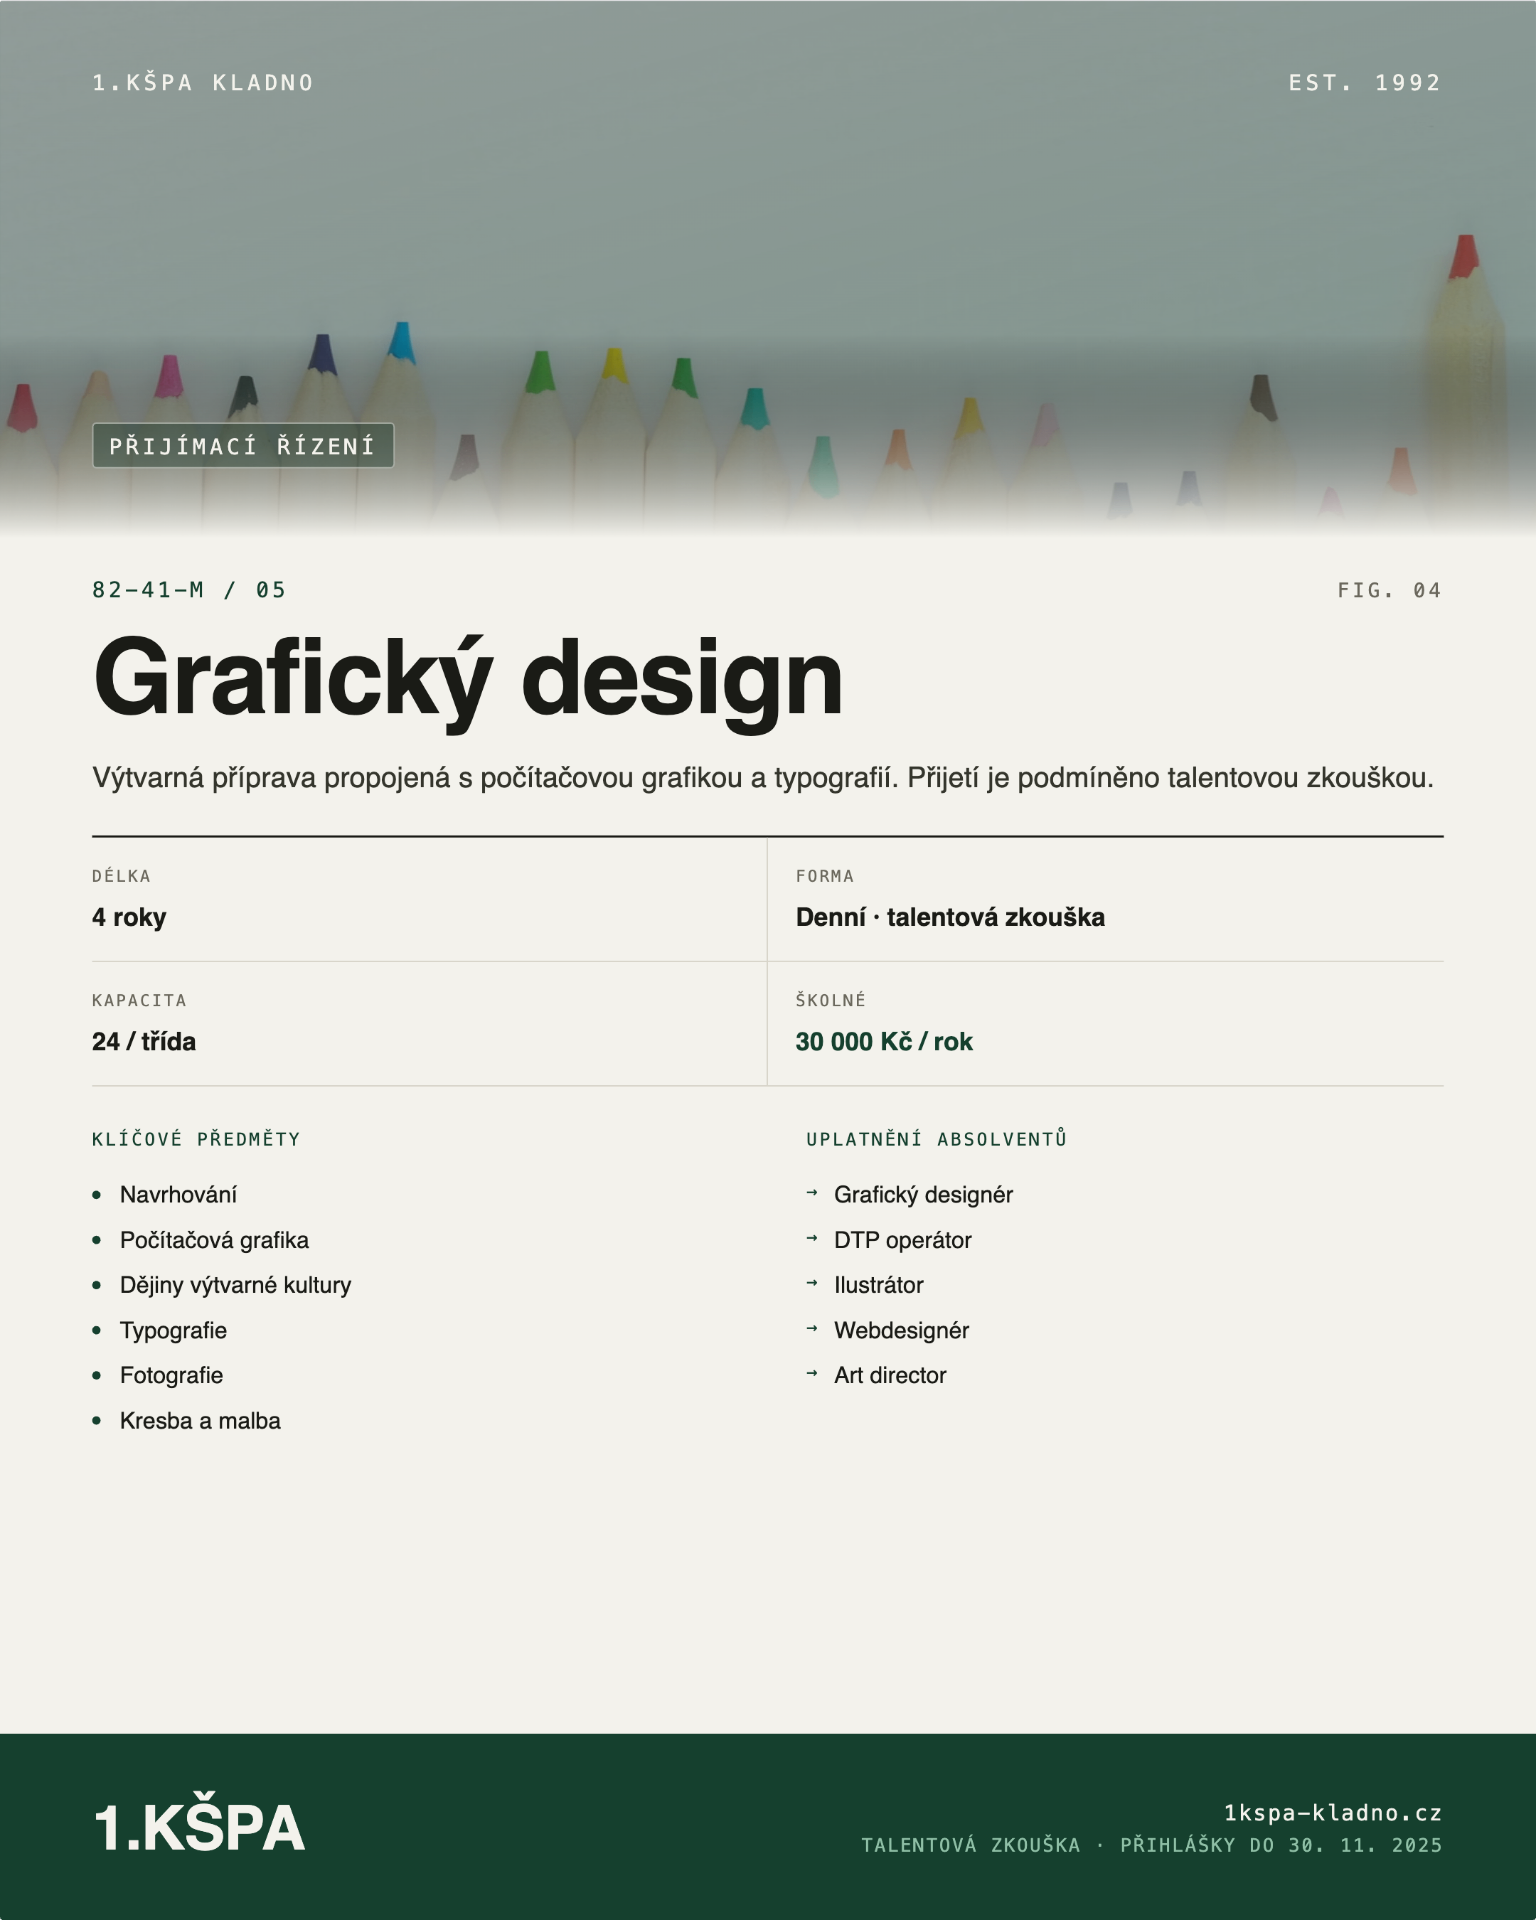Image resolution: width=1536 pixels, height=1920 pixels.
Task: Click the value 24 / třída
Action: click(x=144, y=1041)
